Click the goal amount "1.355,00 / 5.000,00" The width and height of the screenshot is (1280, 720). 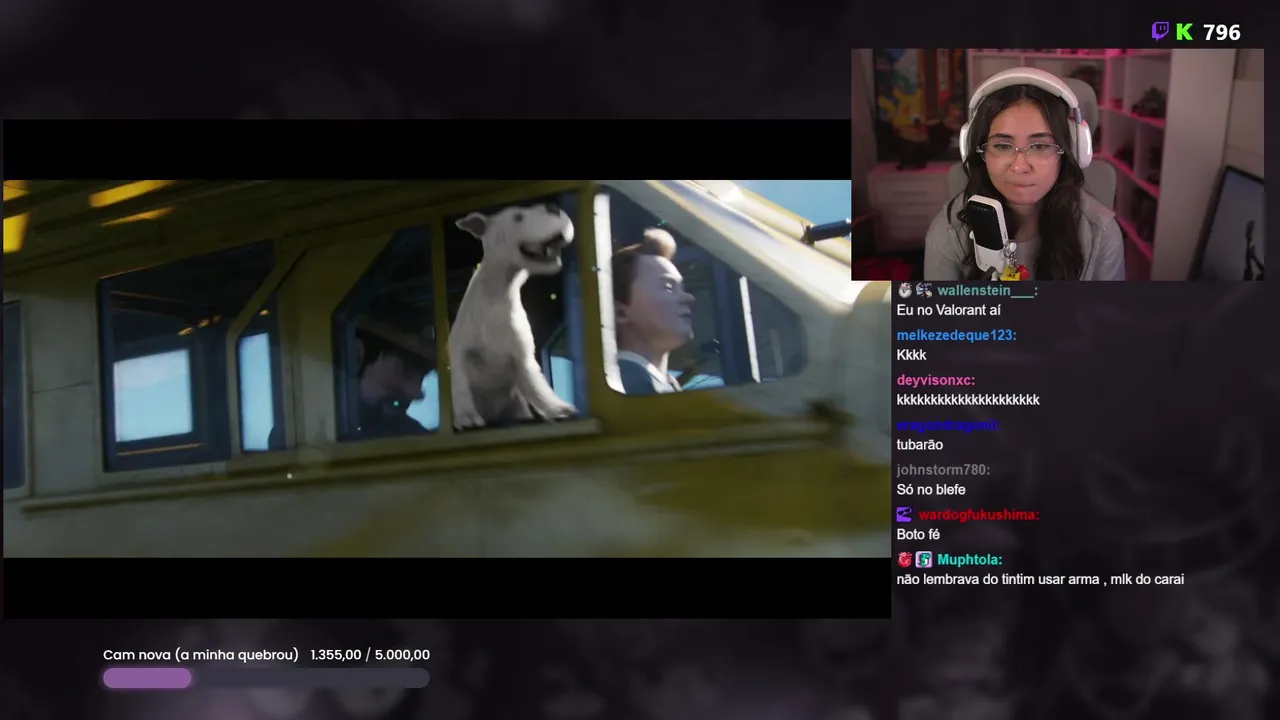click(370, 655)
